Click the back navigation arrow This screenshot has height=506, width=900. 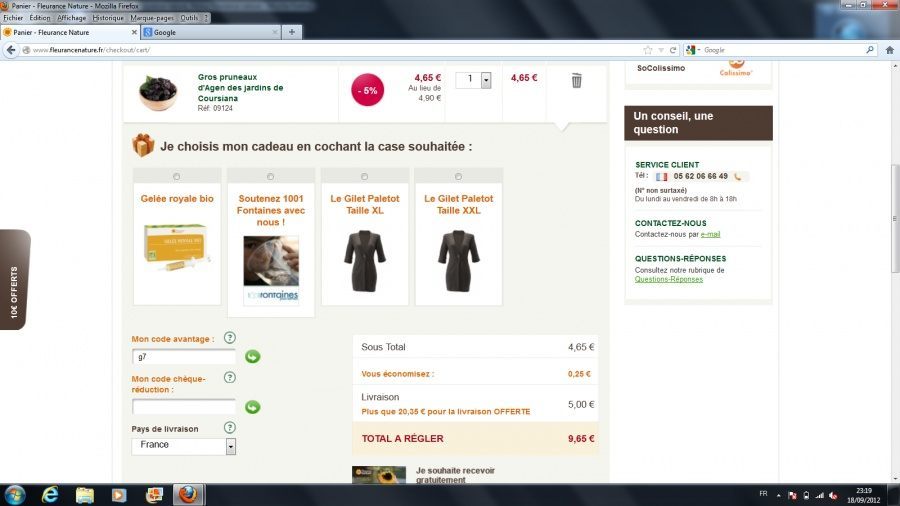coord(12,50)
